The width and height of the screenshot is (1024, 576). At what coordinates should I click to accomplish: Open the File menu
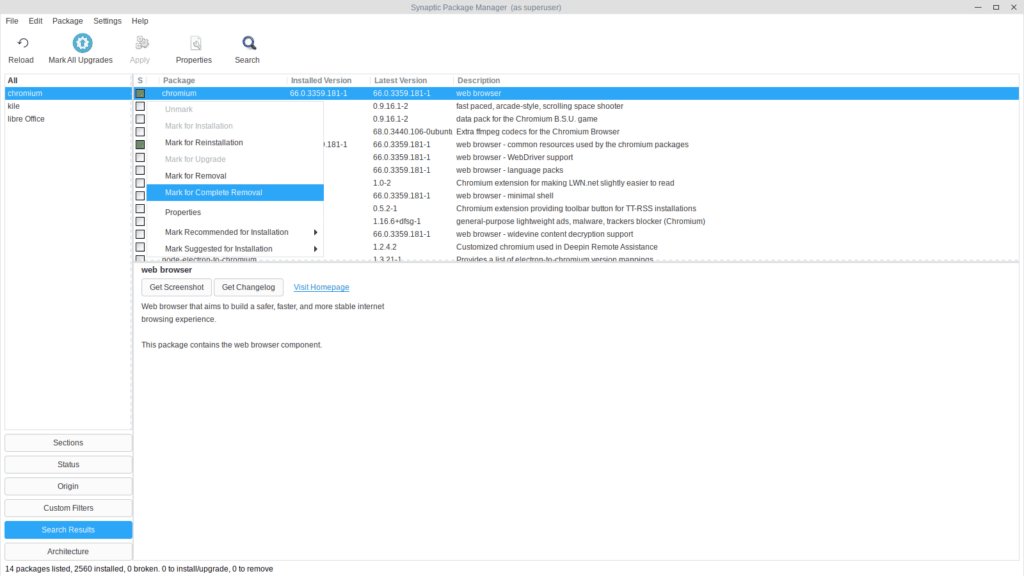point(12,21)
